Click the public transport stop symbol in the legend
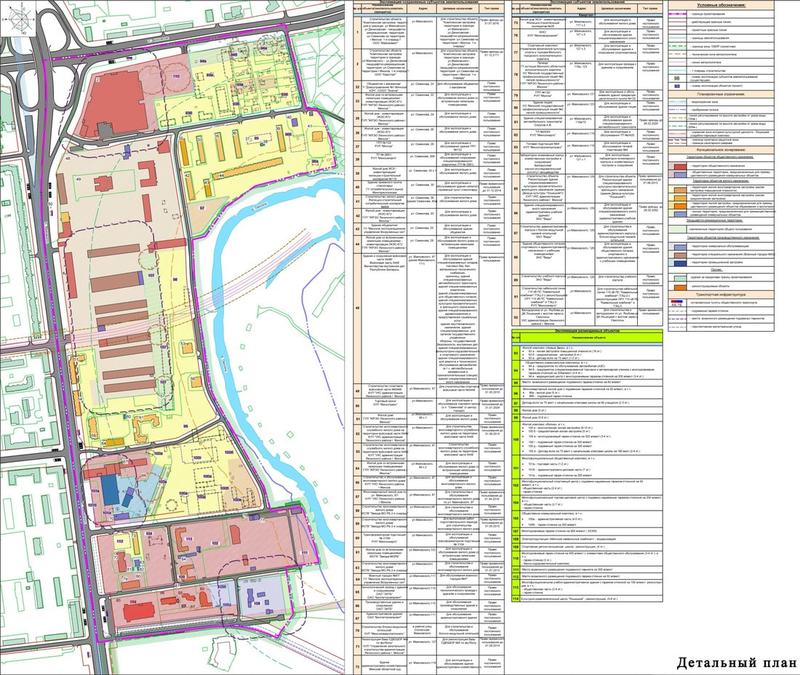The image size is (800, 675). pyautogui.click(x=676, y=302)
